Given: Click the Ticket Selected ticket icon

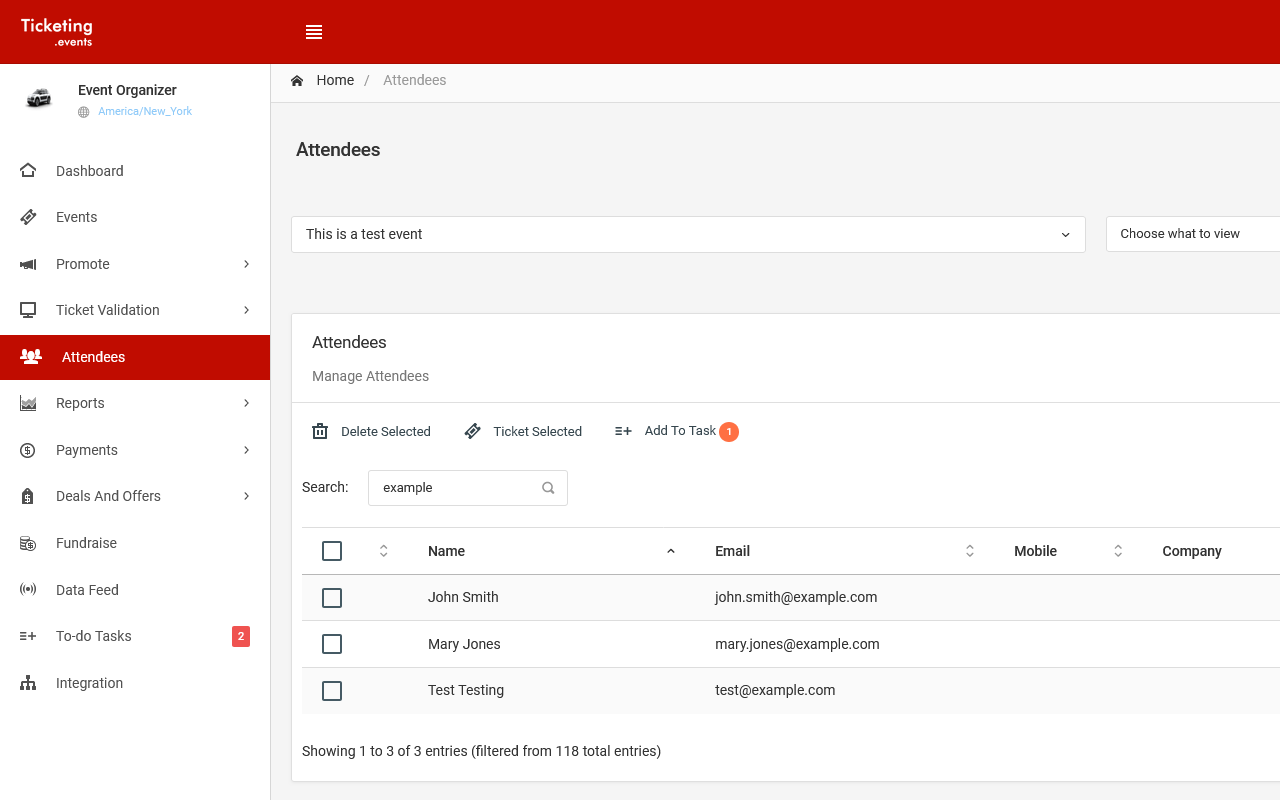Looking at the screenshot, I should point(472,431).
